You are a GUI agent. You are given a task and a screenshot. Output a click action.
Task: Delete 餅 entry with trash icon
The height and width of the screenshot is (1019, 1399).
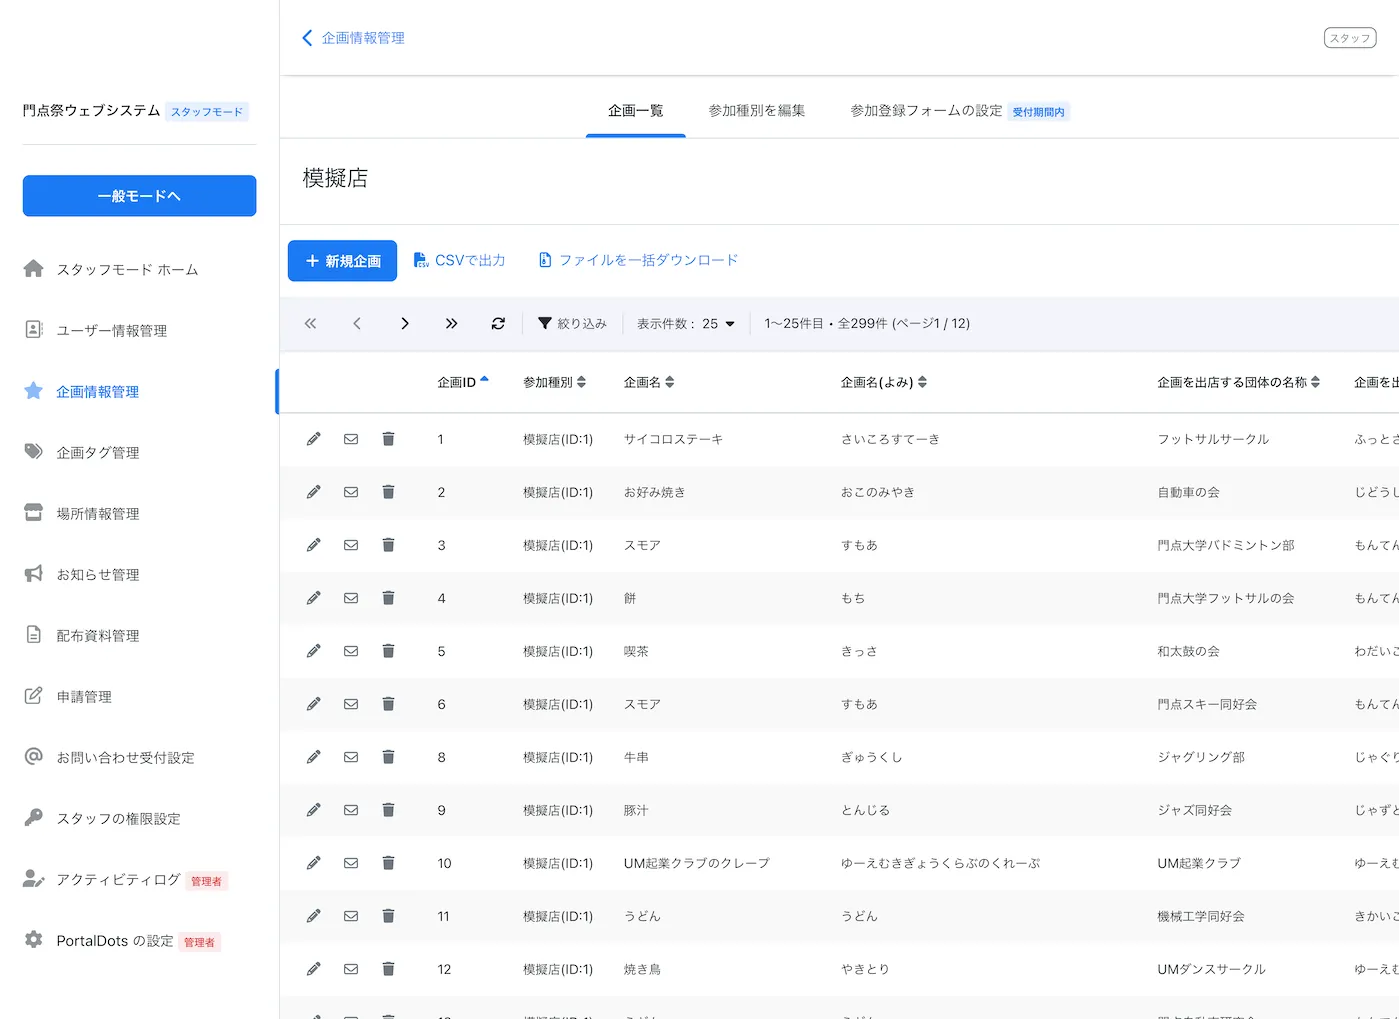click(x=388, y=598)
